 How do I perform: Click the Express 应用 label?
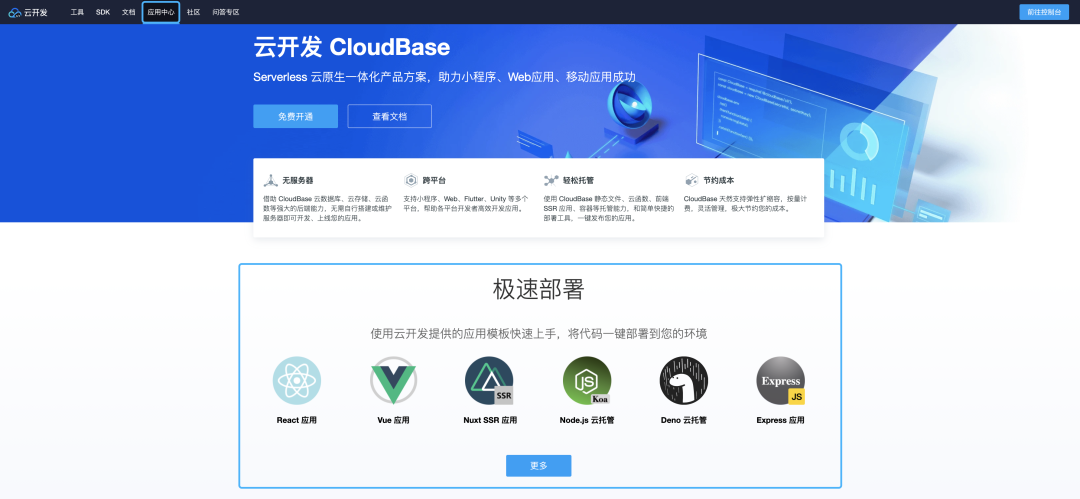780,420
